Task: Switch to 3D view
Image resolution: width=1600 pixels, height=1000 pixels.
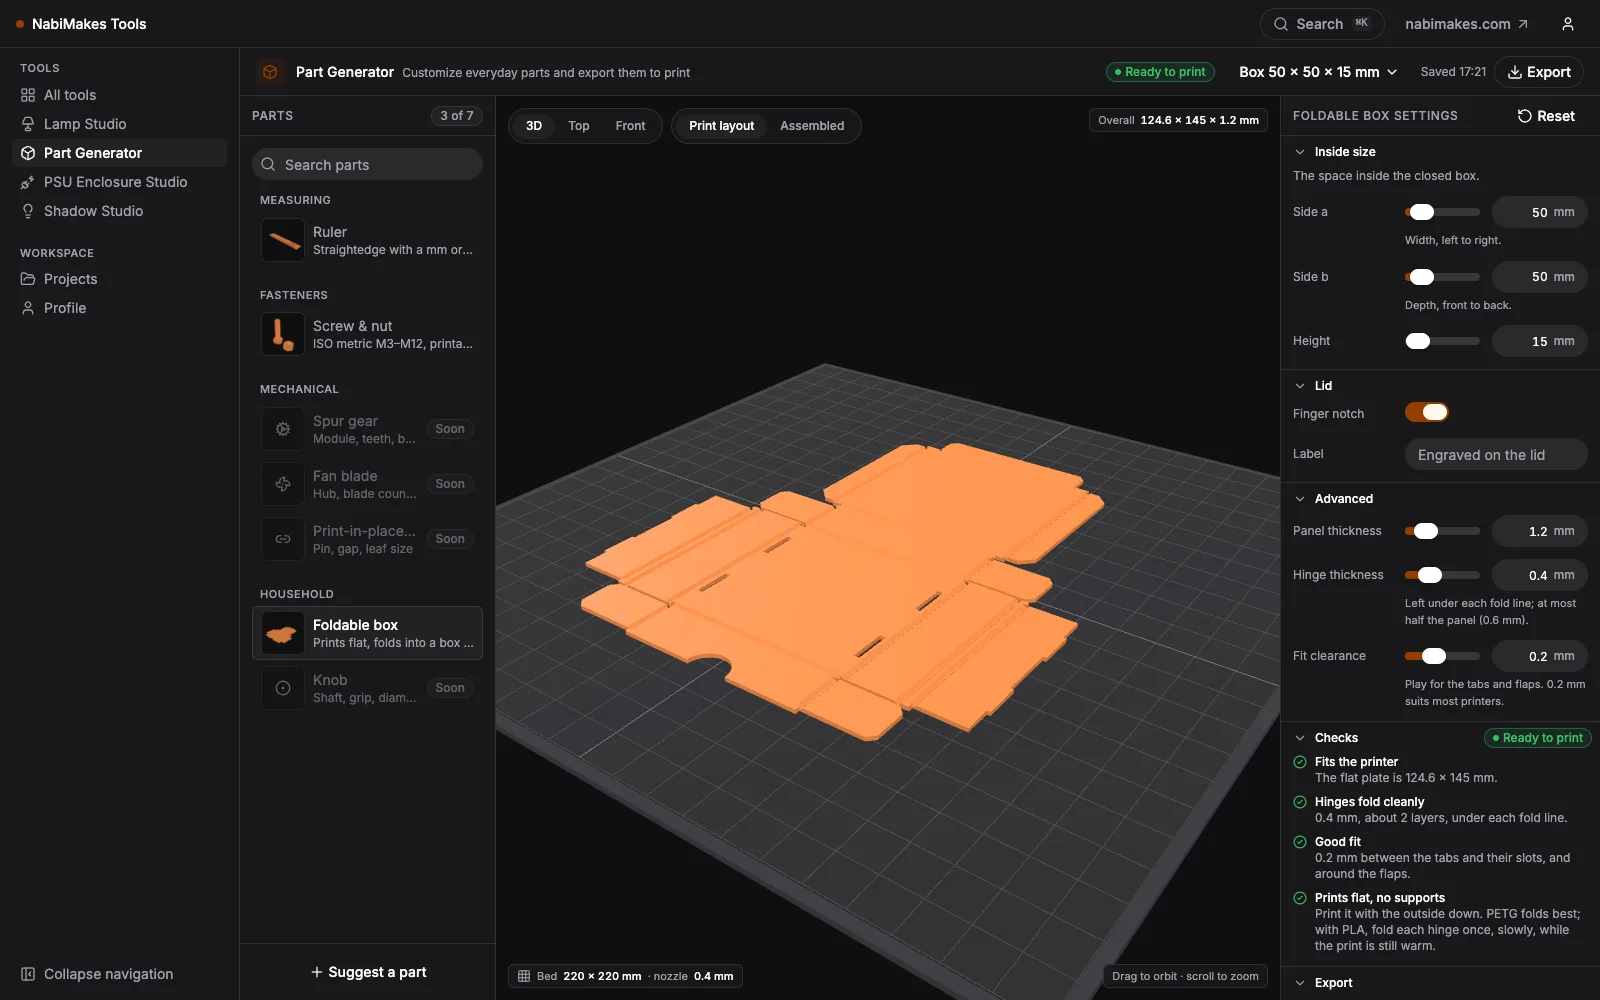Action: point(534,126)
